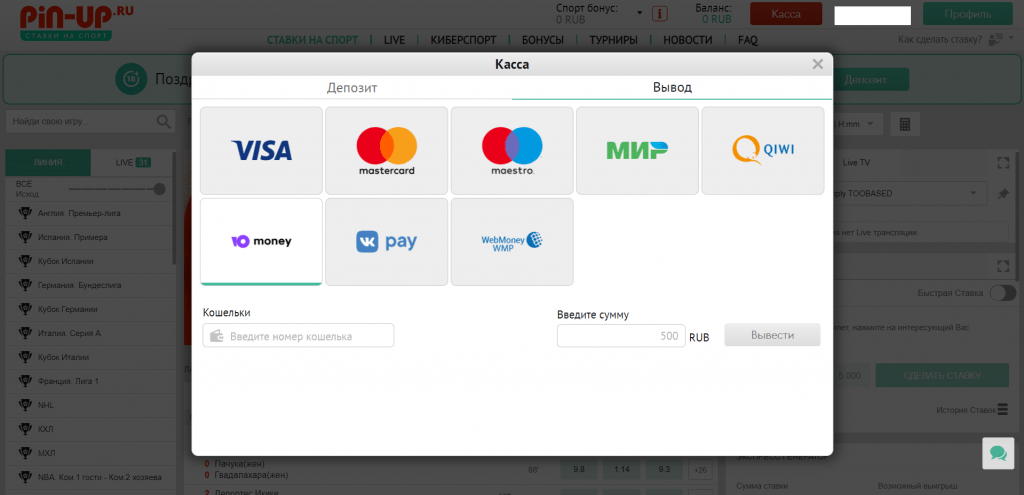Select the VISA payment method

click(x=261, y=151)
